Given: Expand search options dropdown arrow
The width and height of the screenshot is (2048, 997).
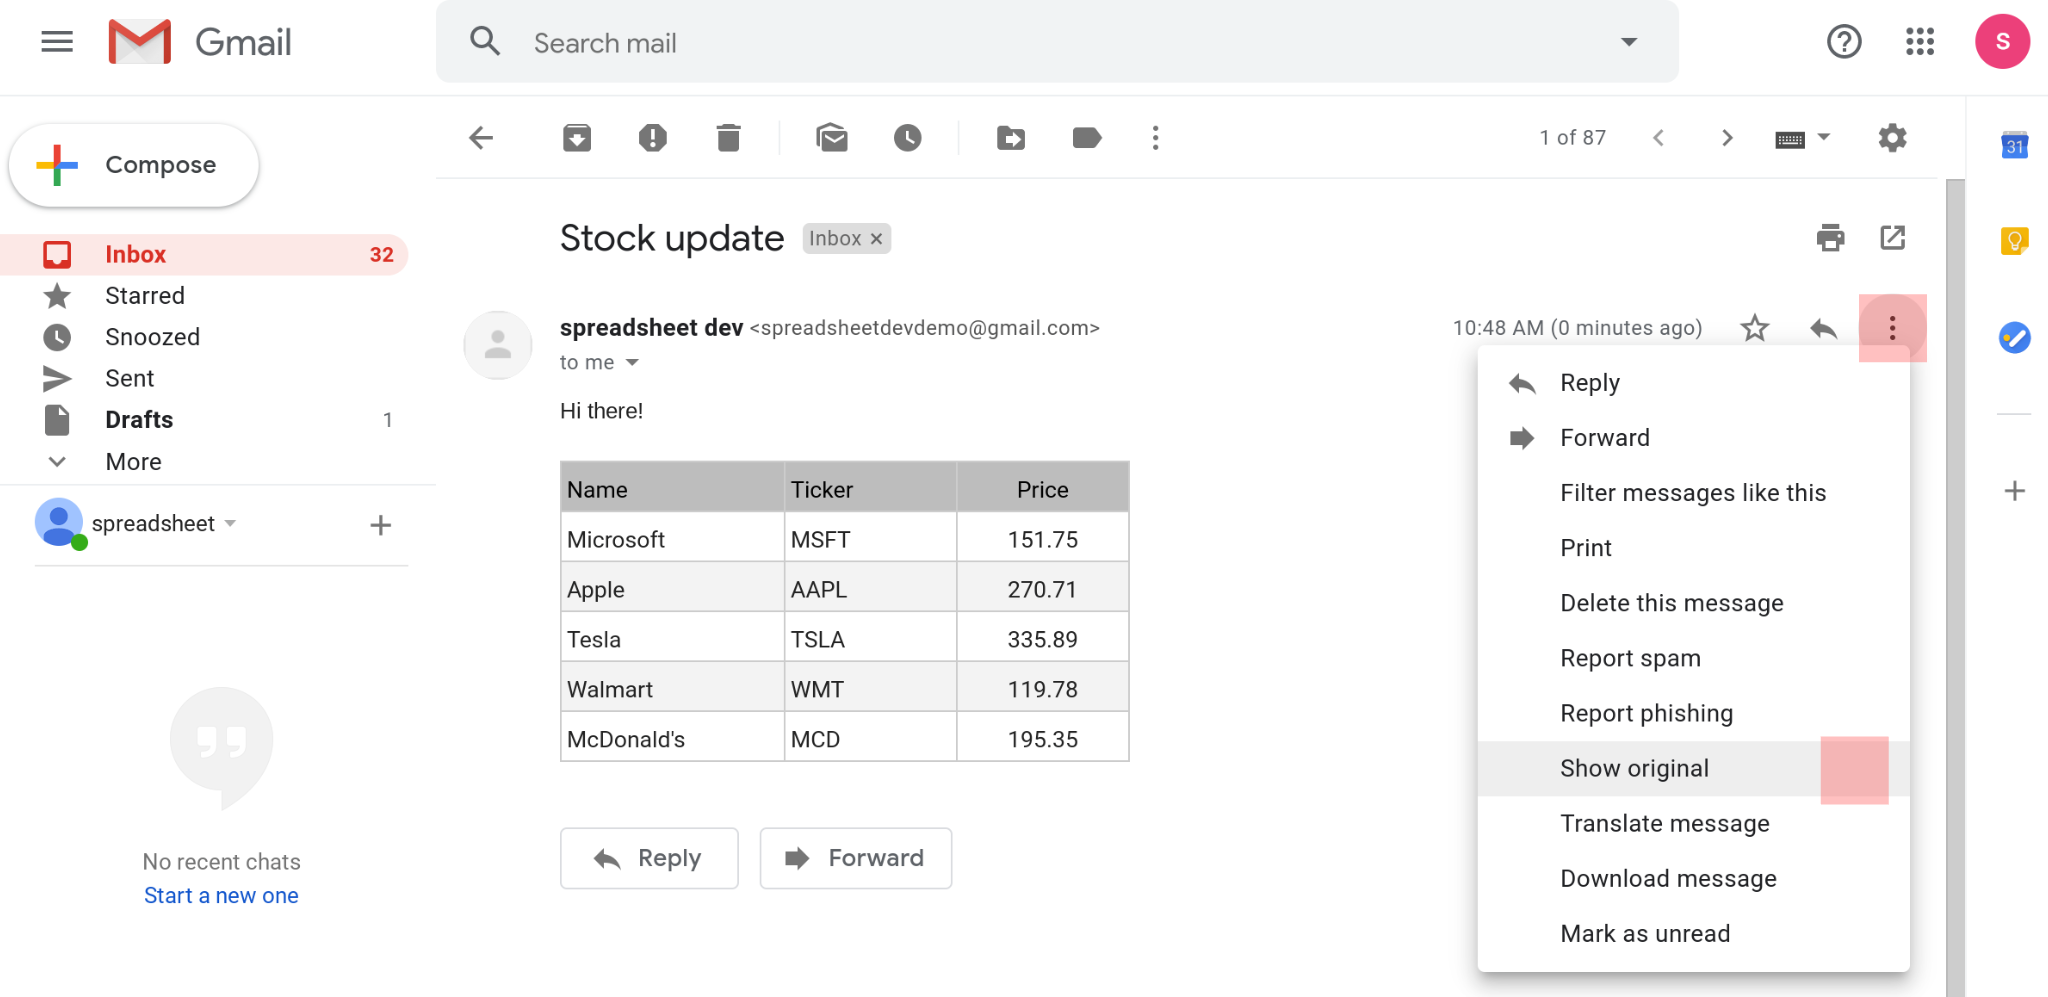Looking at the screenshot, I should coord(1629,42).
